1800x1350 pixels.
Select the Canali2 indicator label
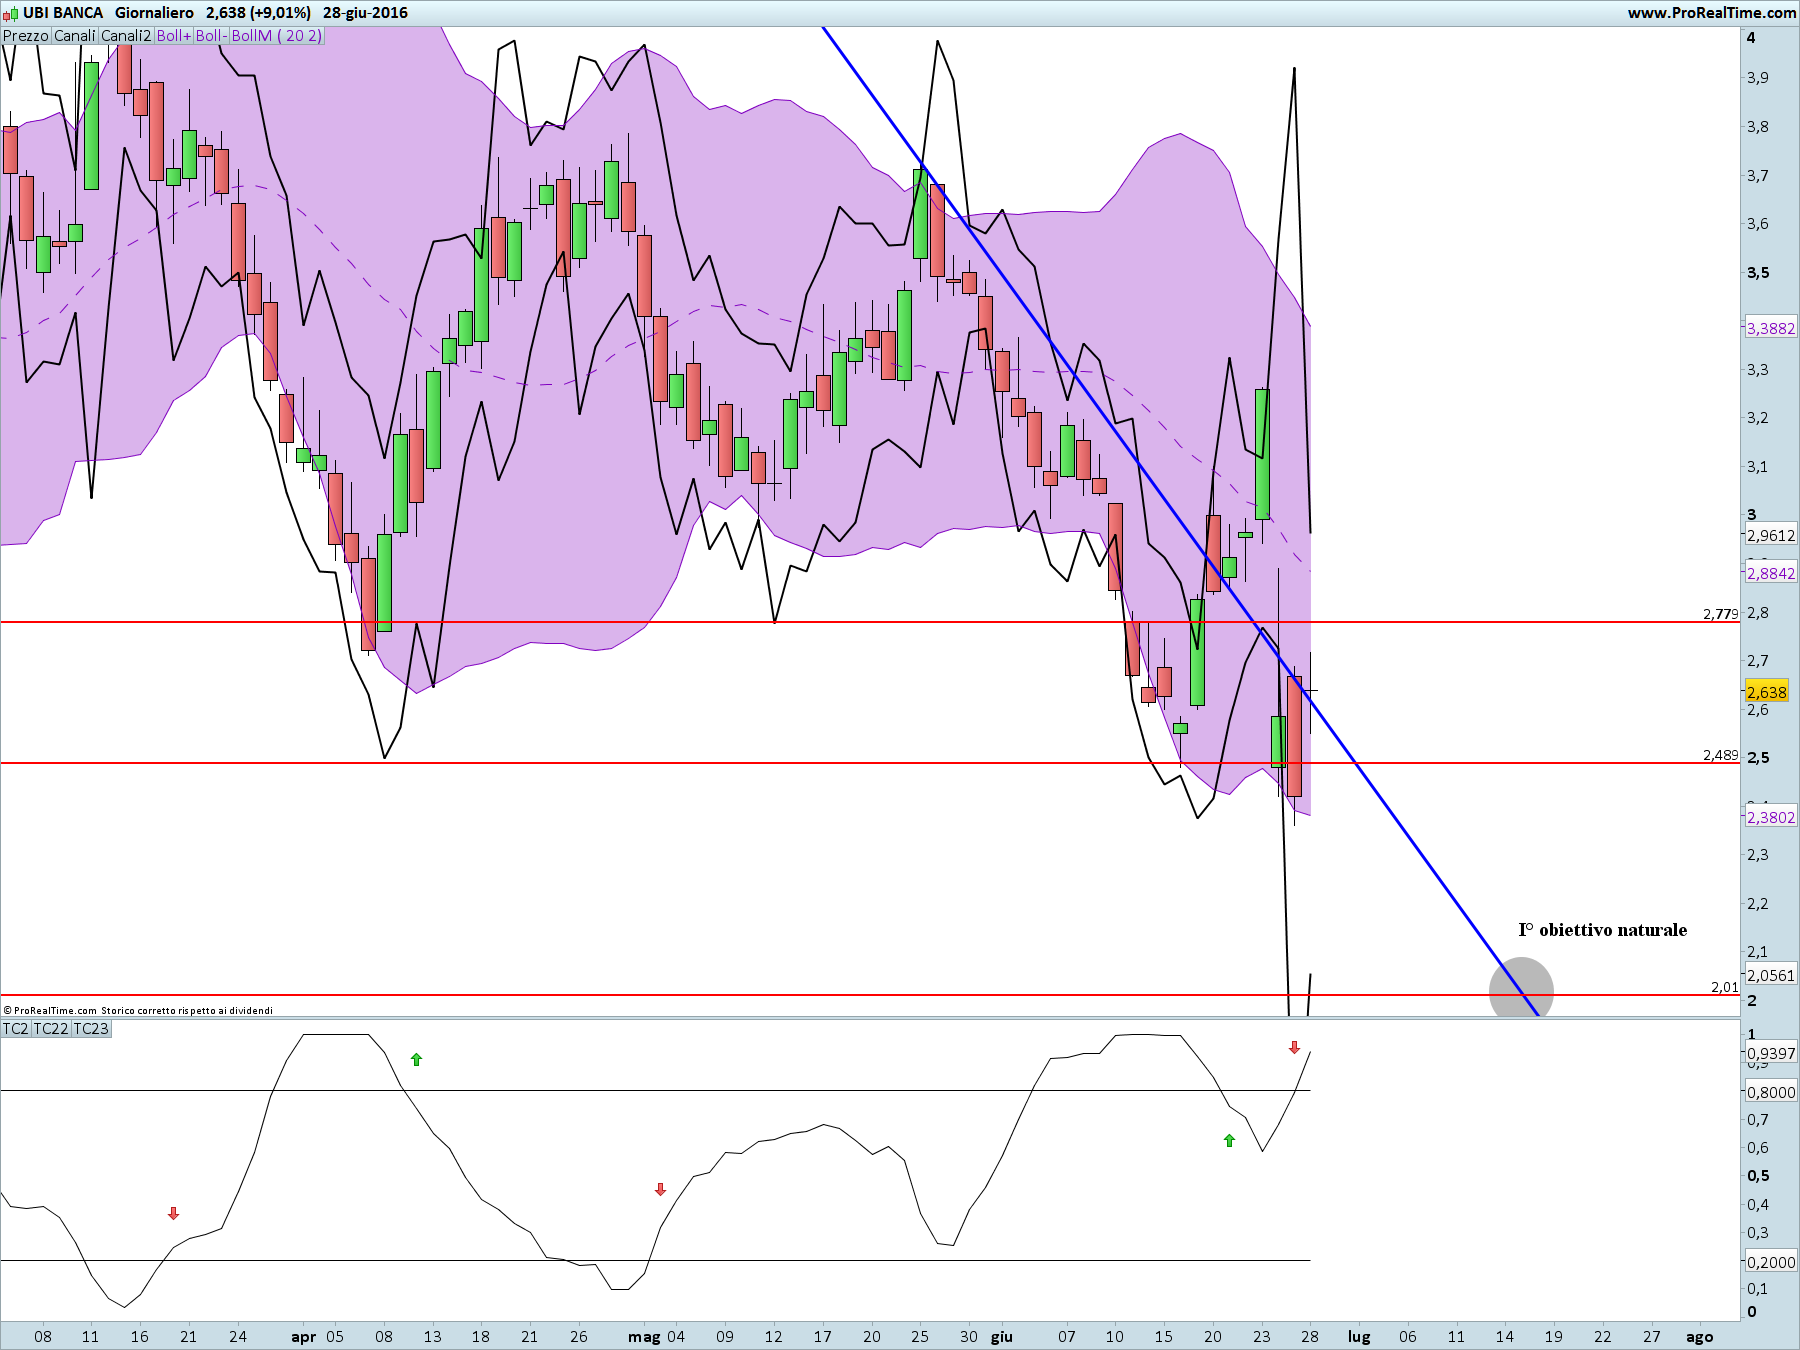tap(126, 36)
